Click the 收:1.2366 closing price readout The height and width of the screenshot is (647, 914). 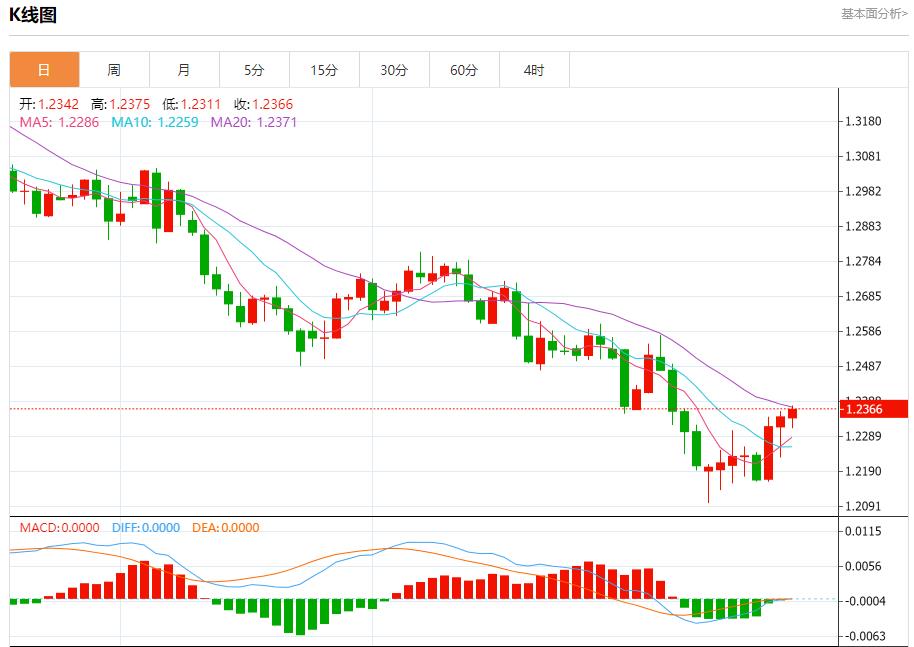(x=263, y=104)
